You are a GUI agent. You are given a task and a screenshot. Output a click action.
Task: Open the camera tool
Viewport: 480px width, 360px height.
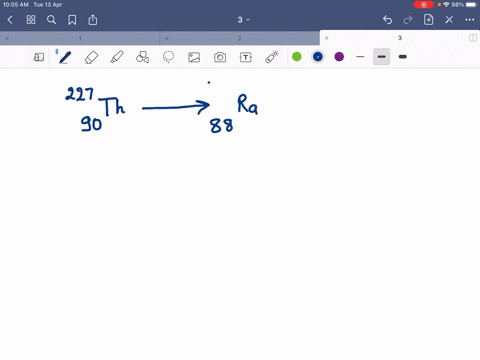pos(220,57)
